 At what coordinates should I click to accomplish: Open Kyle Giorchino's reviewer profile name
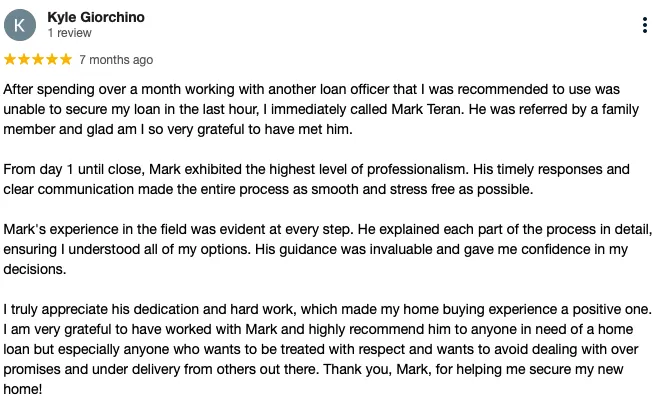pyautogui.click(x=96, y=17)
